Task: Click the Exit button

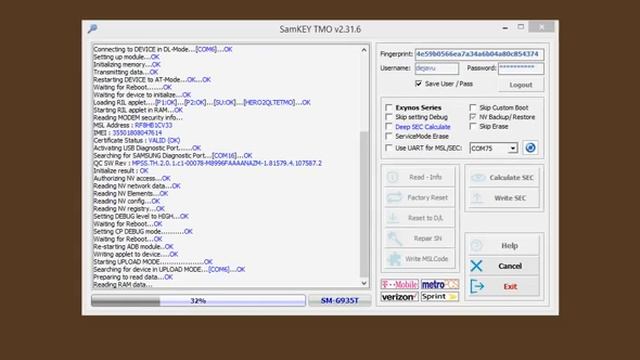Action: (x=504, y=287)
